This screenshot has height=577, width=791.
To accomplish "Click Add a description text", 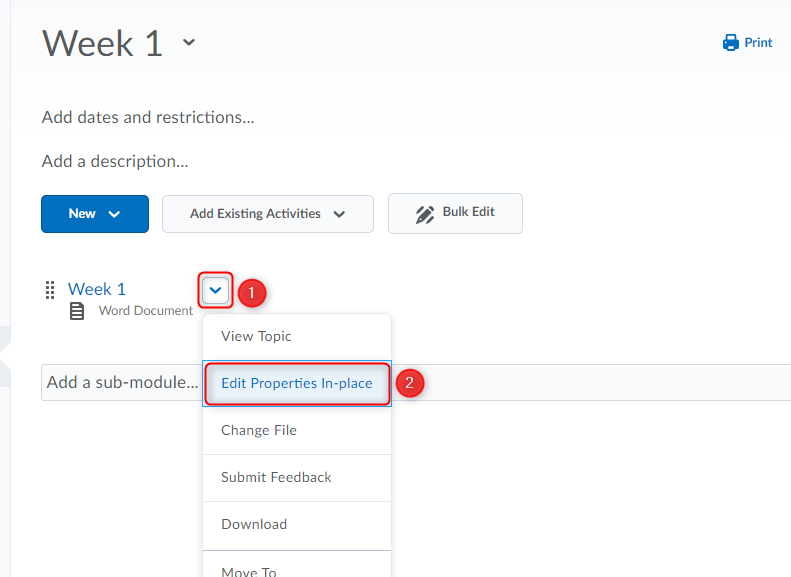I will pyautogui.click(x=115, y=161).
